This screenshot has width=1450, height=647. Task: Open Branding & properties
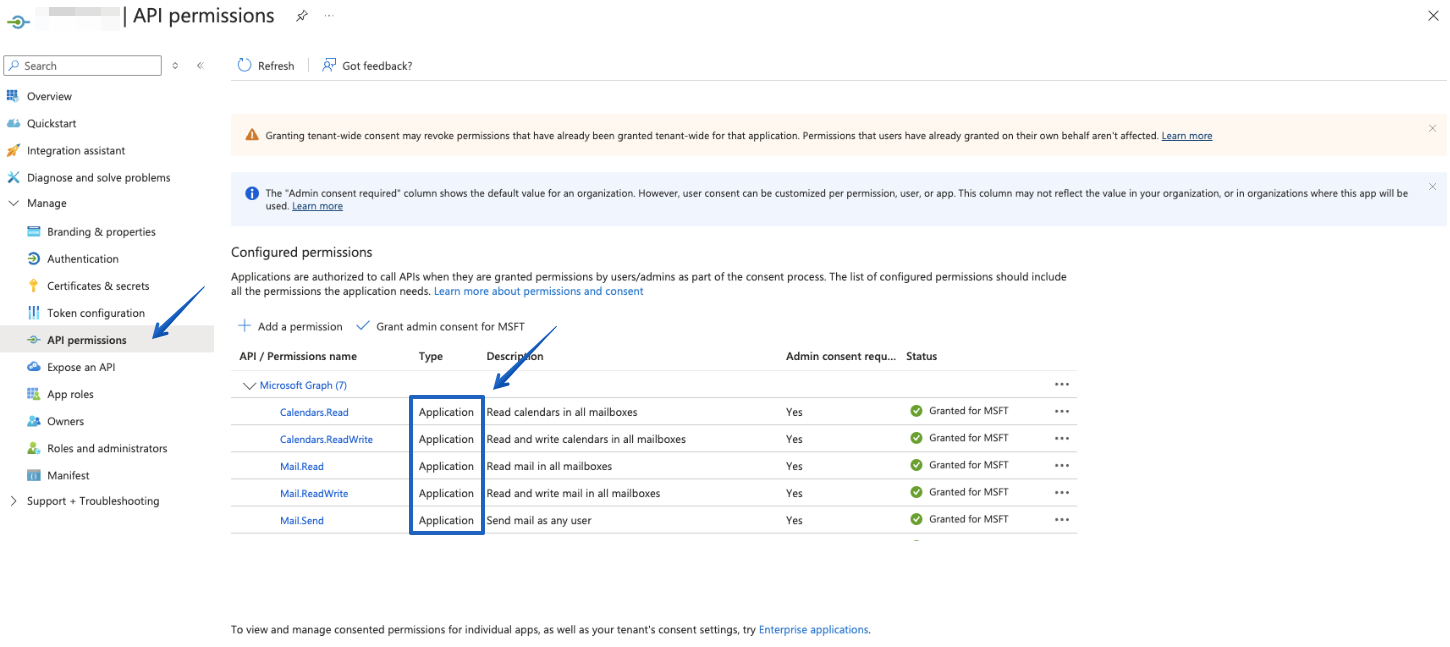[101, 232]
